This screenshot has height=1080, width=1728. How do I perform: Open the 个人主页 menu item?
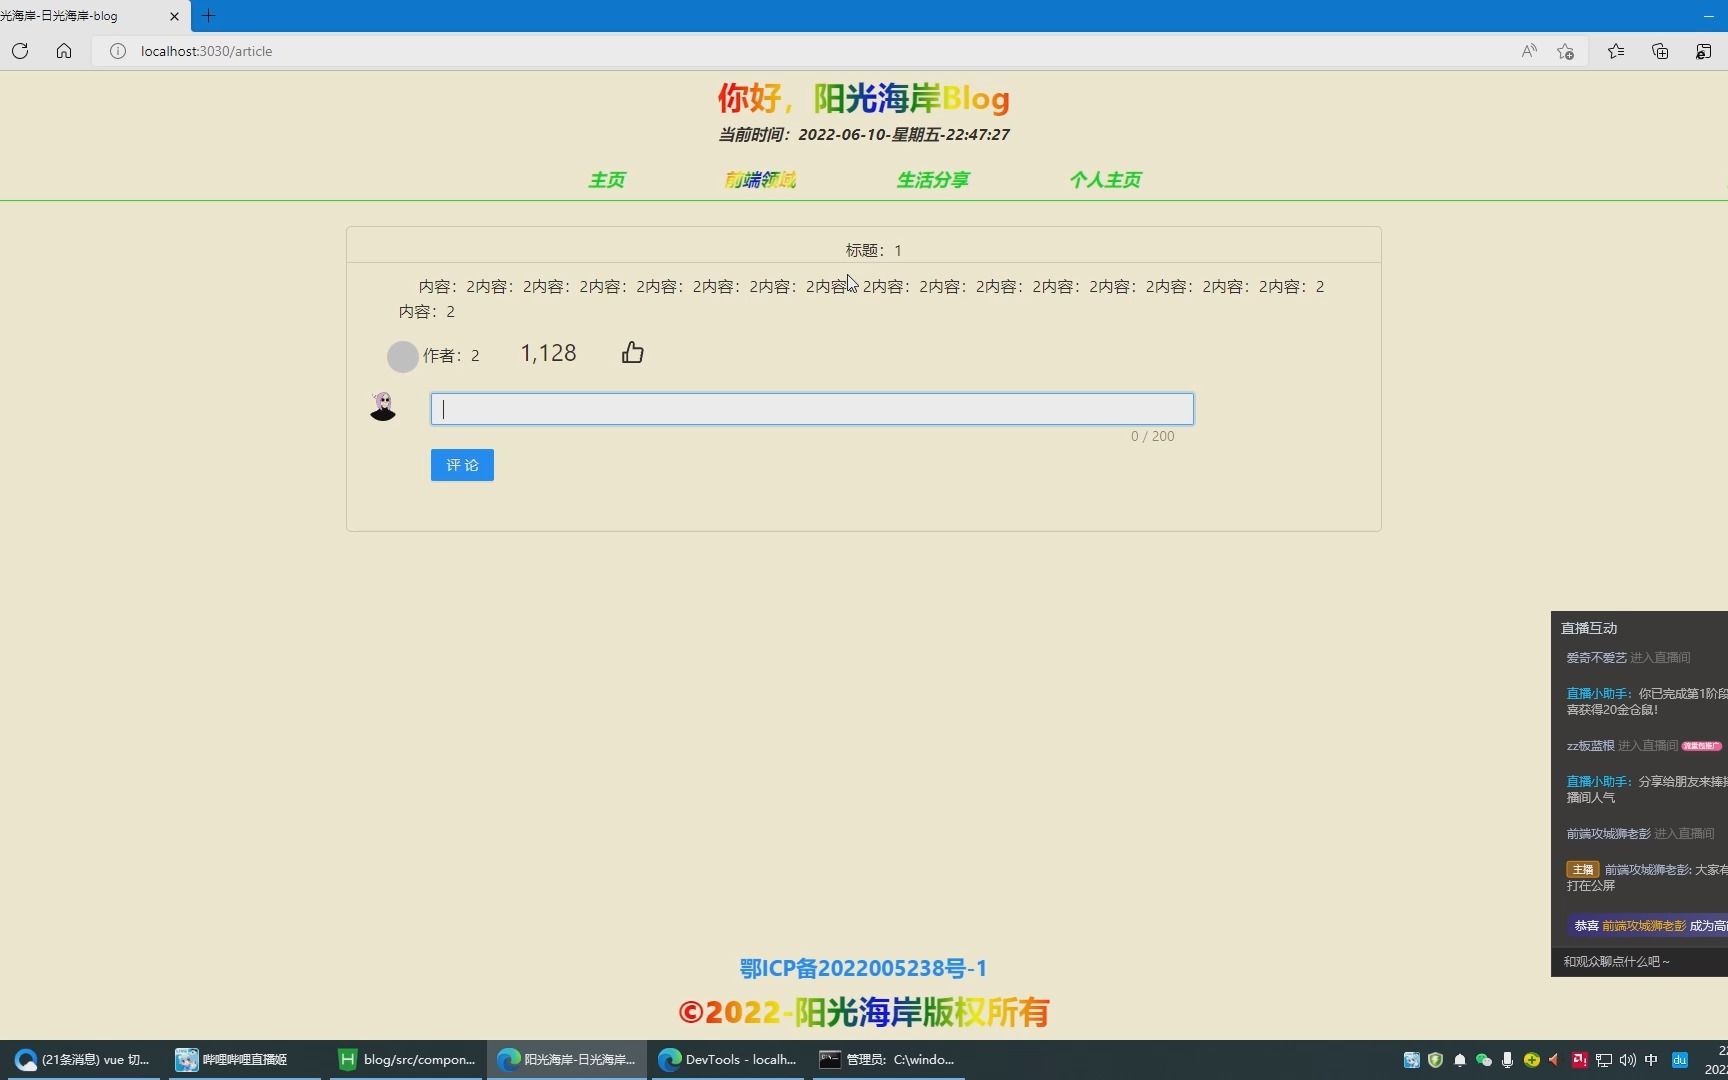point(1105,180)
